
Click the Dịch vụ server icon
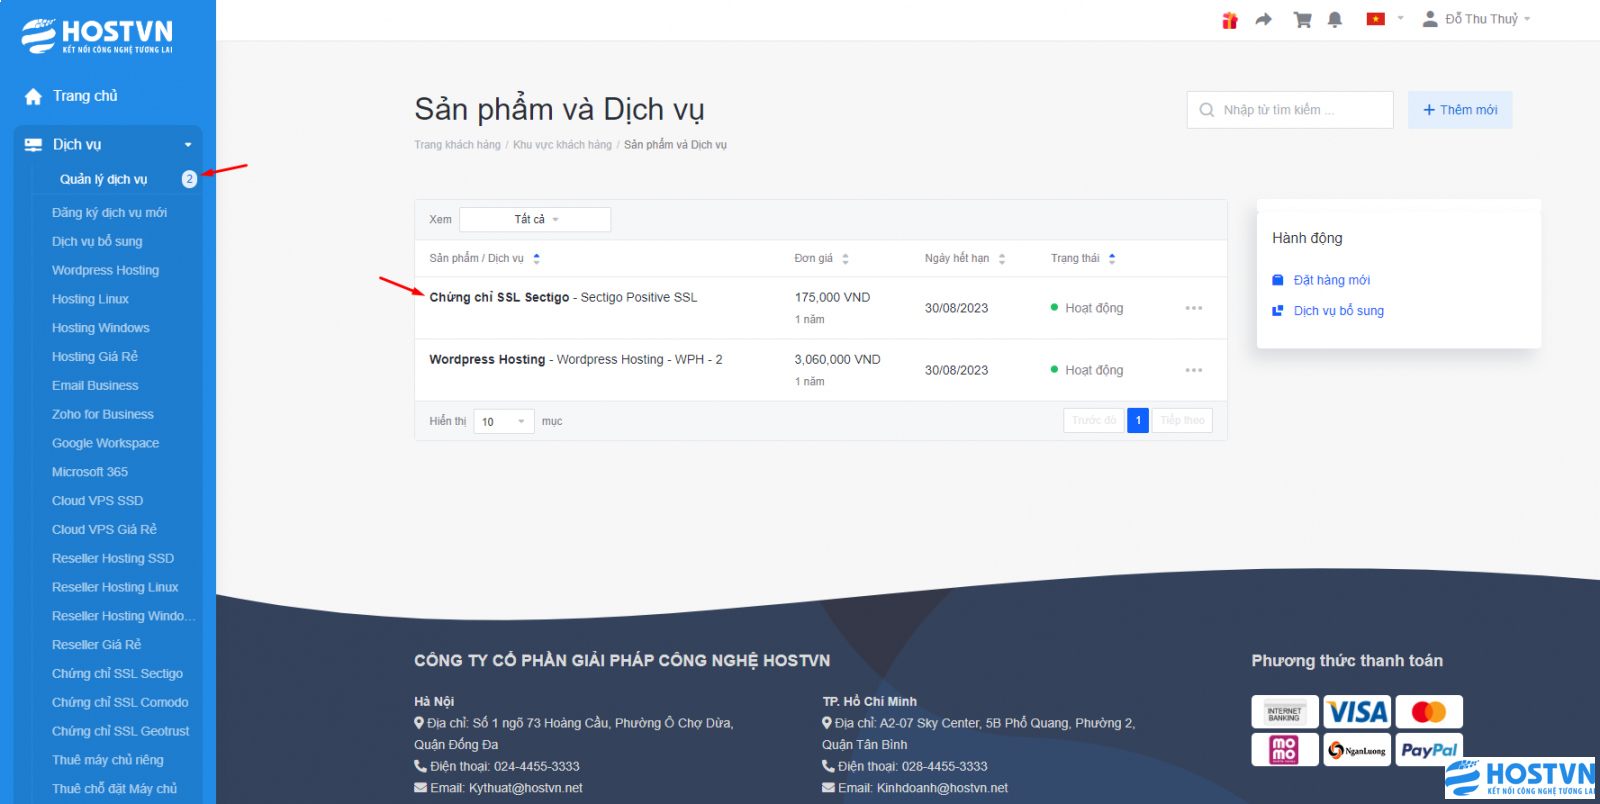pos(33,145)
